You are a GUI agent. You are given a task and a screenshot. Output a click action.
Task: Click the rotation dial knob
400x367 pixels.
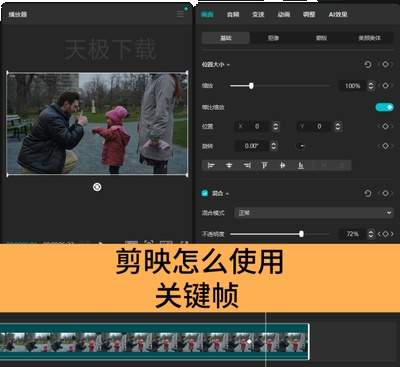pos(301,146)
